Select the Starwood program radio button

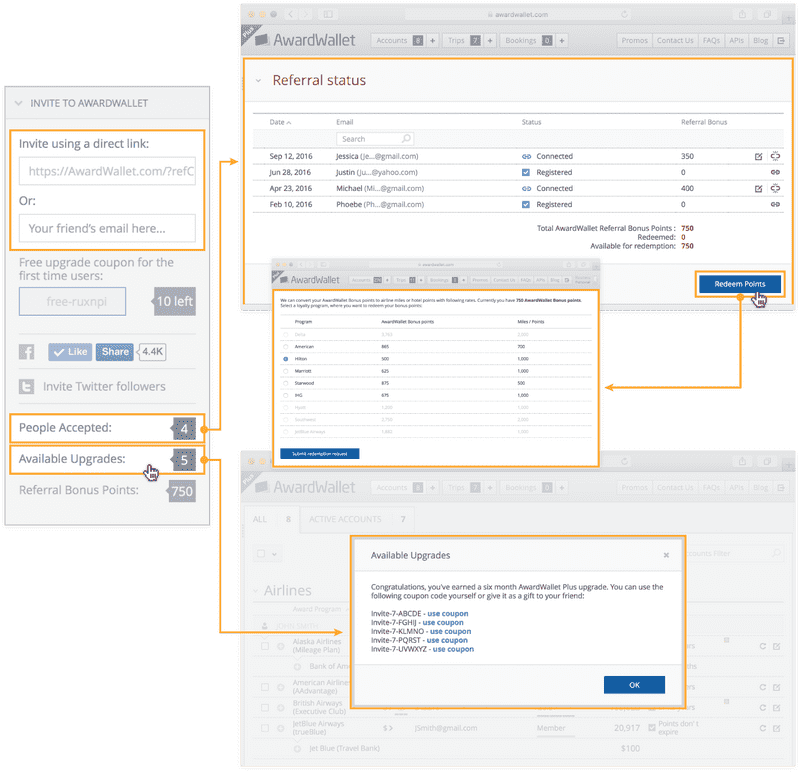285,383
